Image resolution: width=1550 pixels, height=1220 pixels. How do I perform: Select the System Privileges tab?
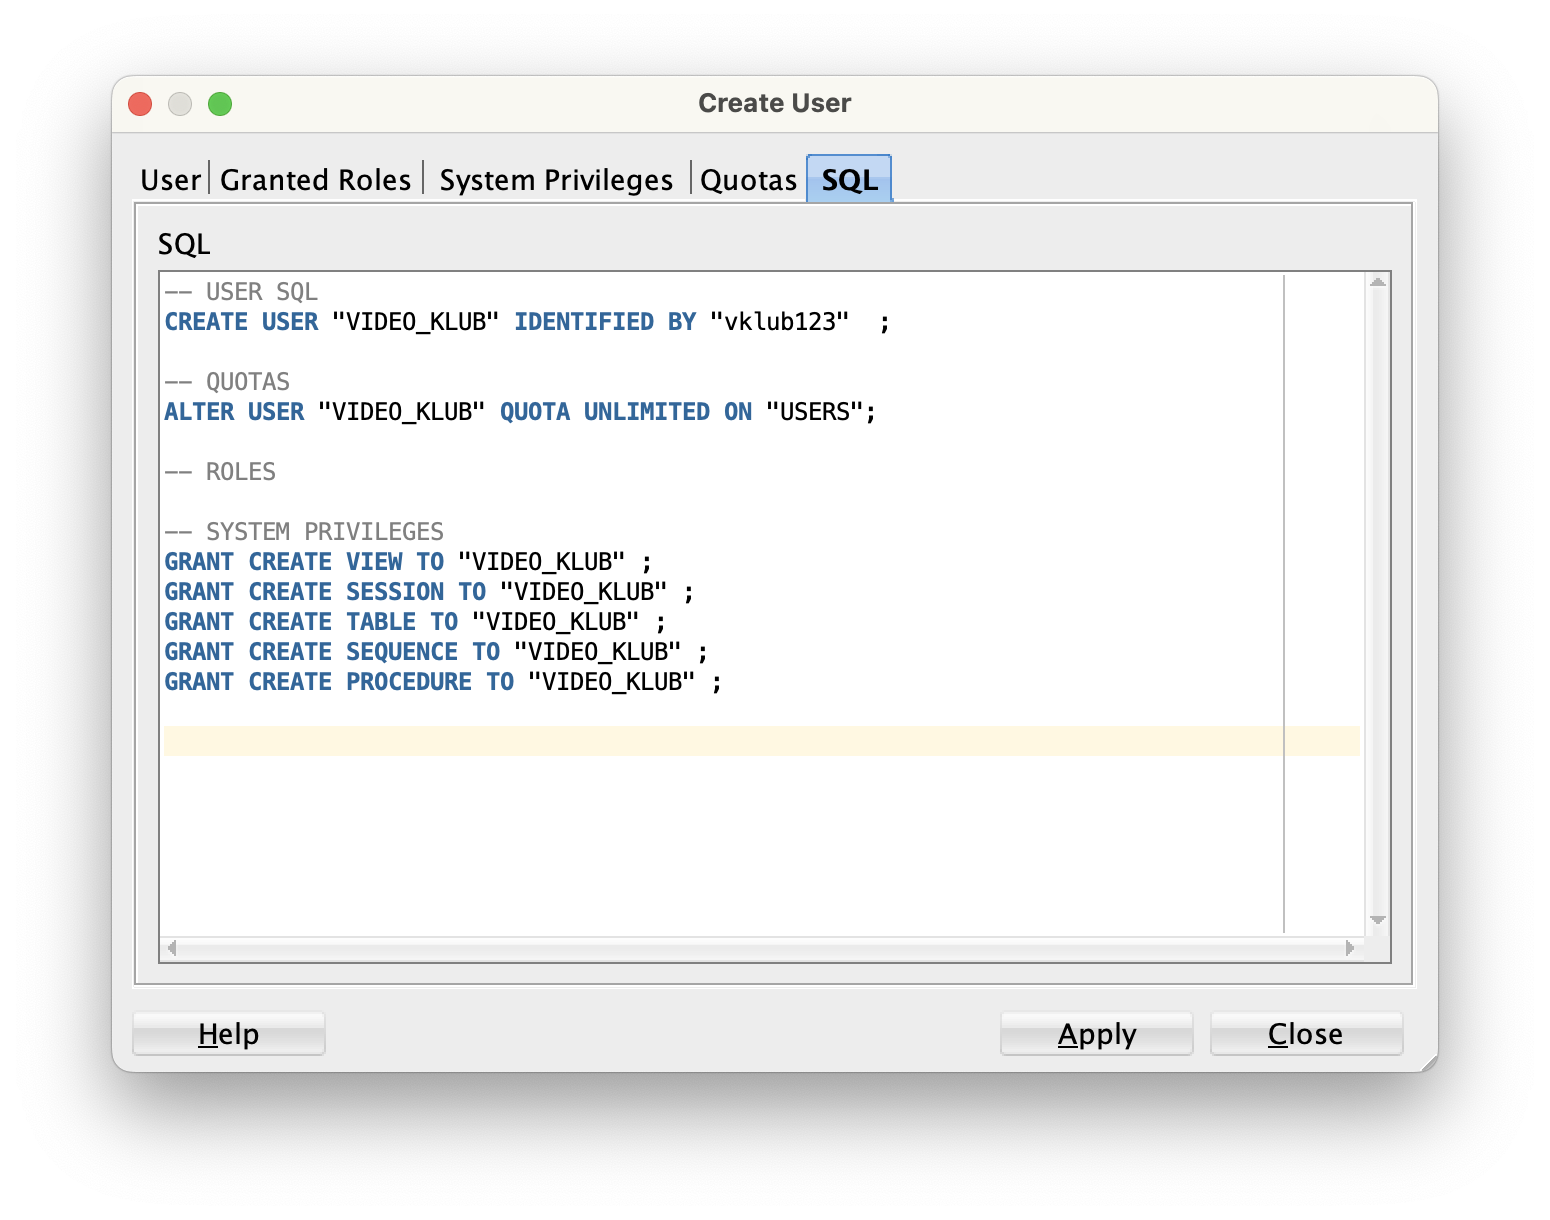coord(556,180)
